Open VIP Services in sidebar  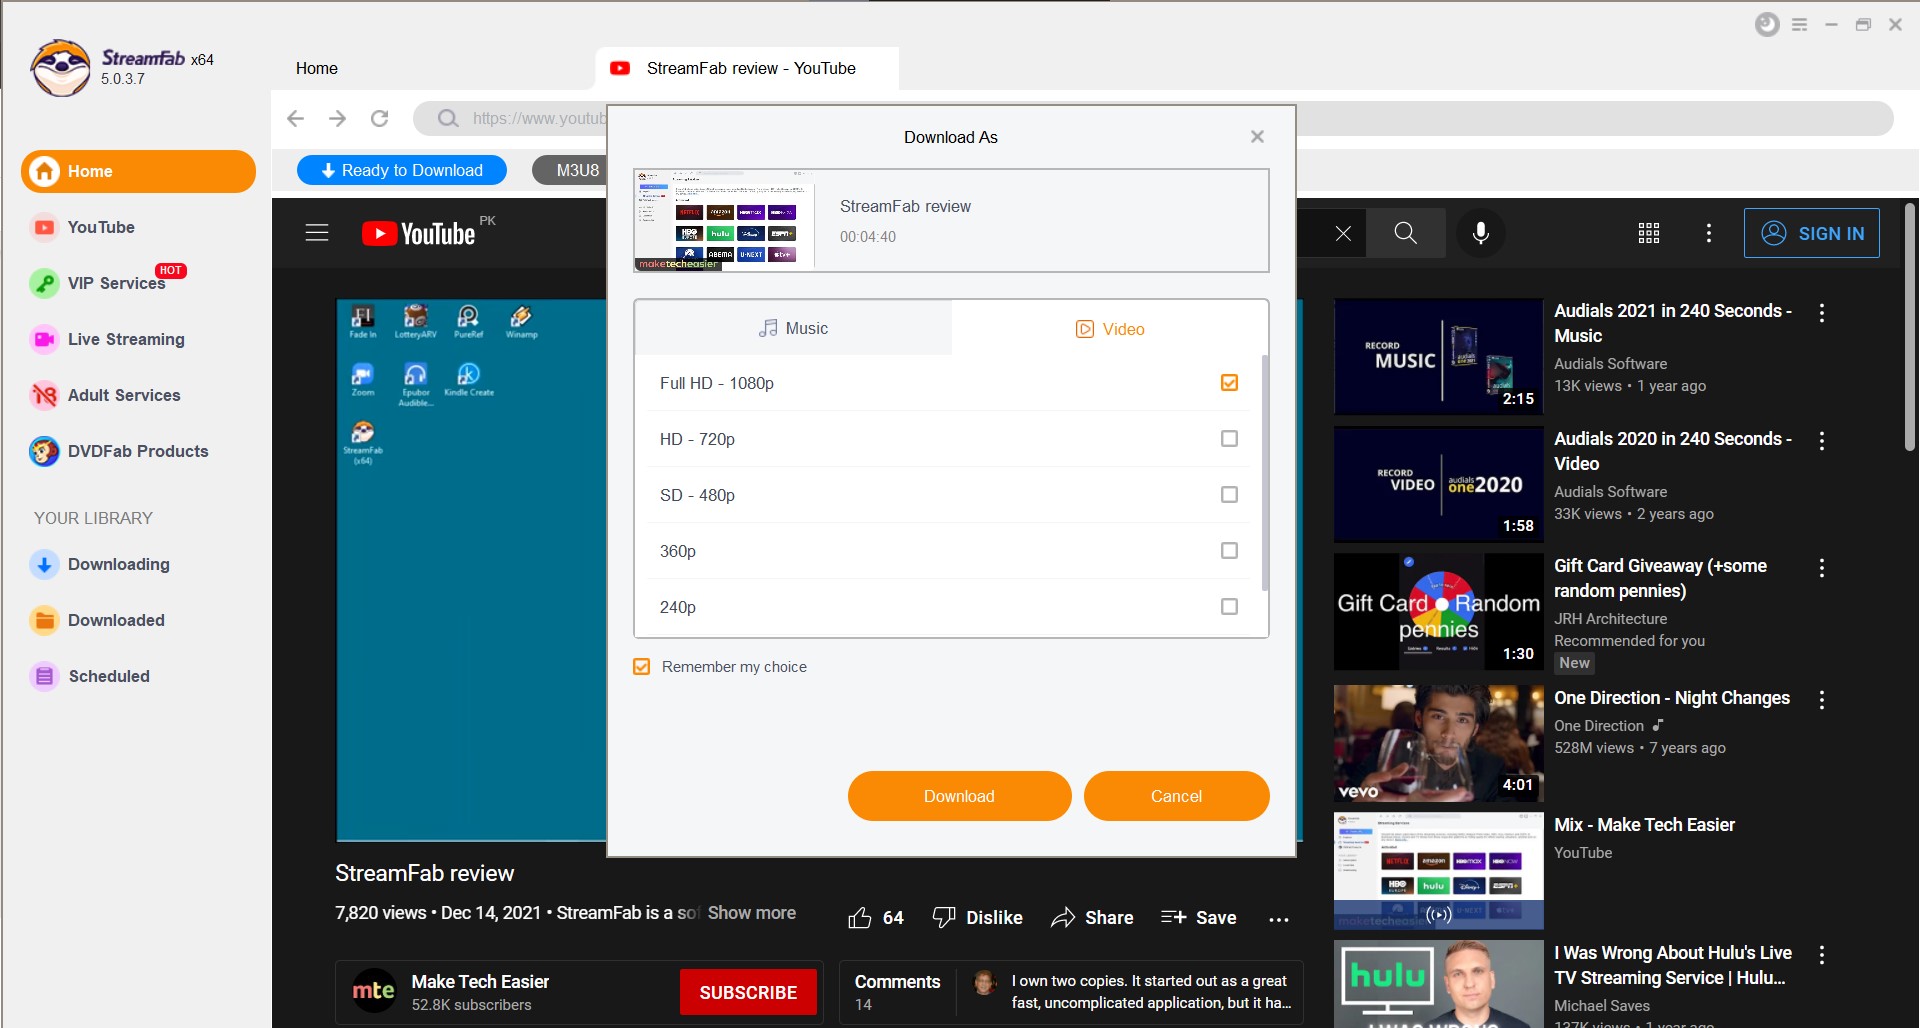click(108, 283)
